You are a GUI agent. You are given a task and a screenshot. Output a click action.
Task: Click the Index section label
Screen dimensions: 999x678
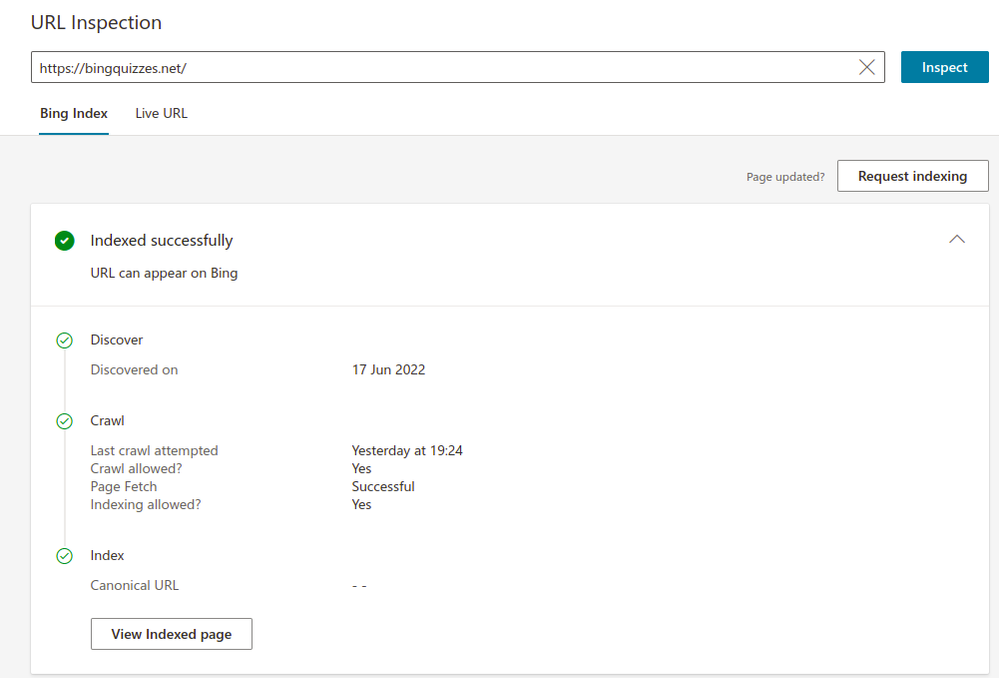pos(107,555)
